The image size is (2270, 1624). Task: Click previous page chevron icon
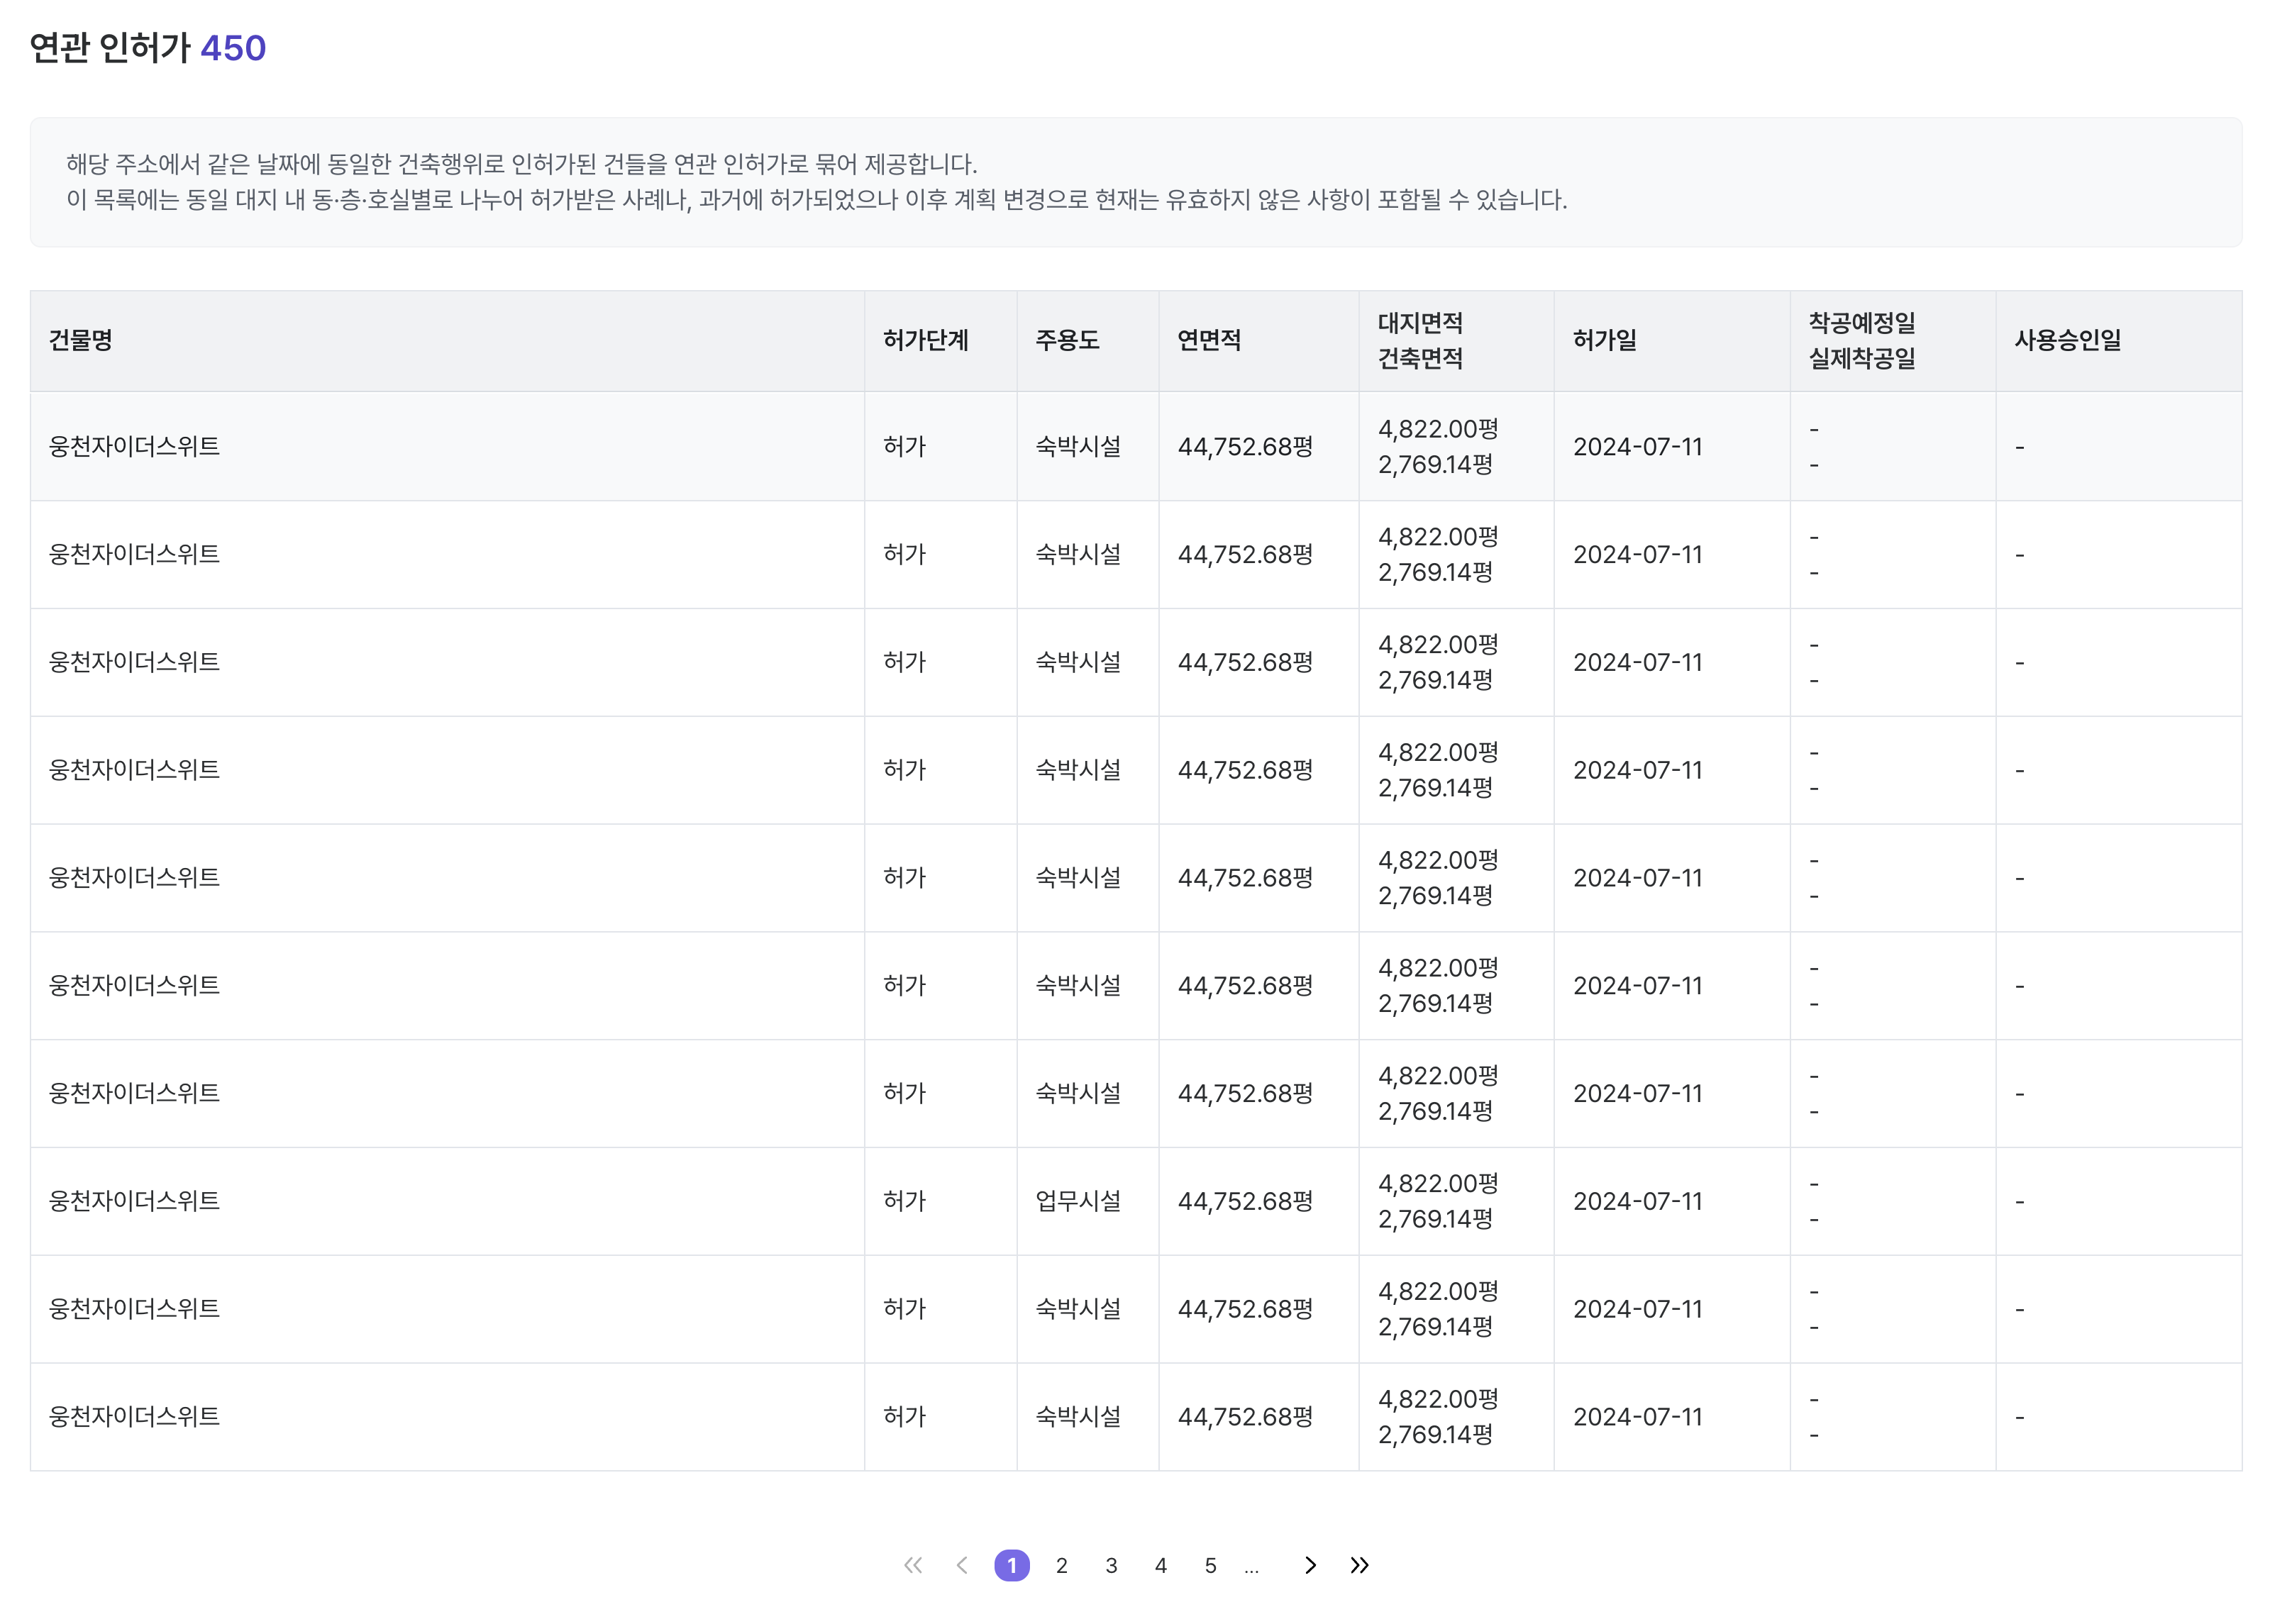962,1565
